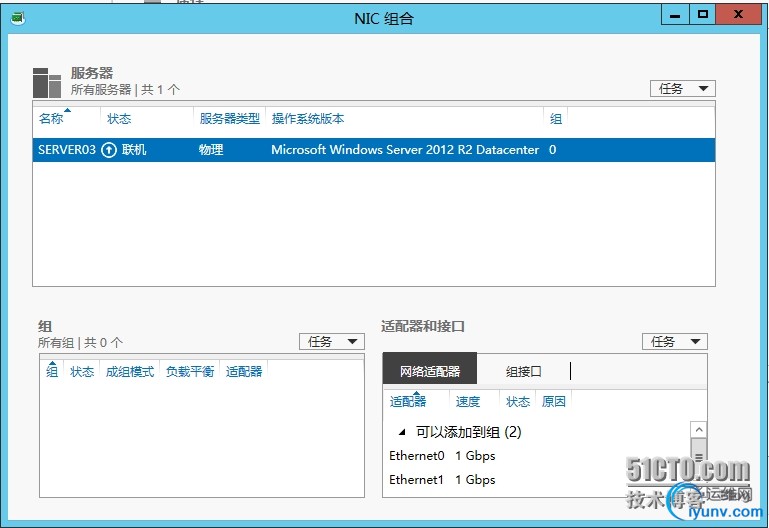Click the online status arrow icon for SERVER03

(108, 150)
